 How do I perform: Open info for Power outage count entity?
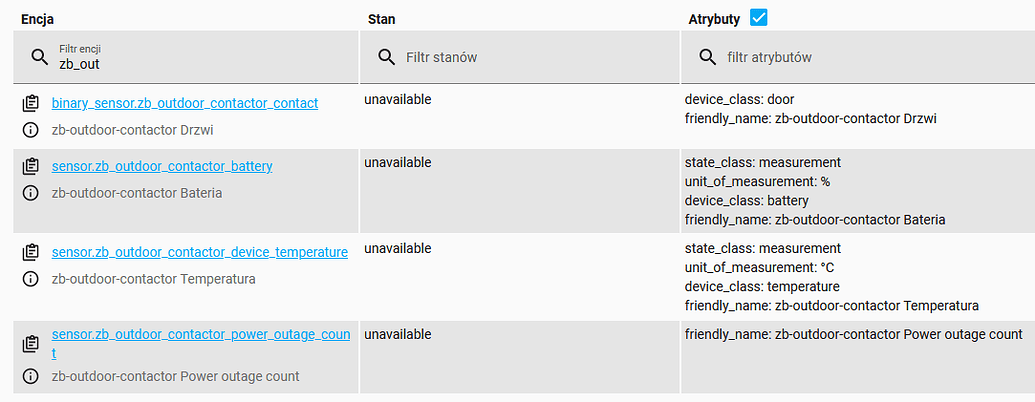click(30, 376)
